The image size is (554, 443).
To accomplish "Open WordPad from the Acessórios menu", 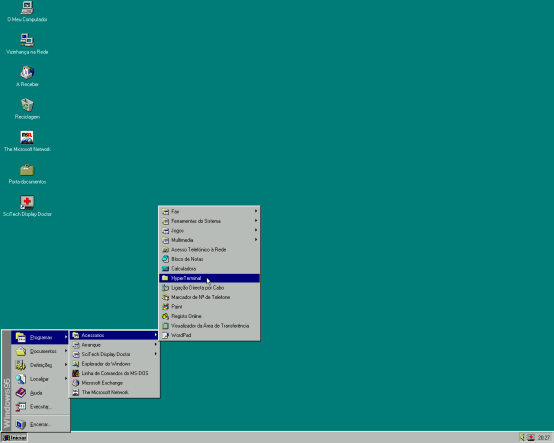I will point(209,335).
